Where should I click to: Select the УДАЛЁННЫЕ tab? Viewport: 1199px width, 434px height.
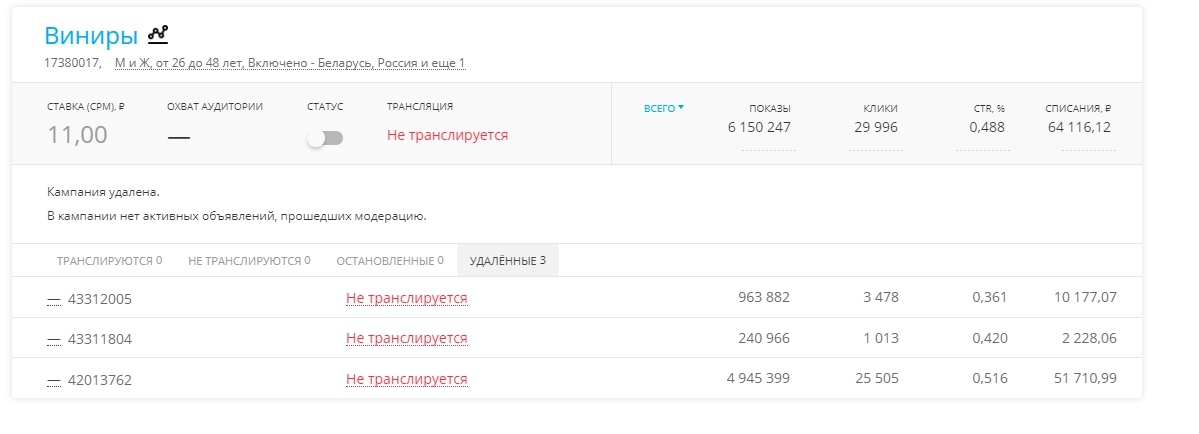click(508, 261)
